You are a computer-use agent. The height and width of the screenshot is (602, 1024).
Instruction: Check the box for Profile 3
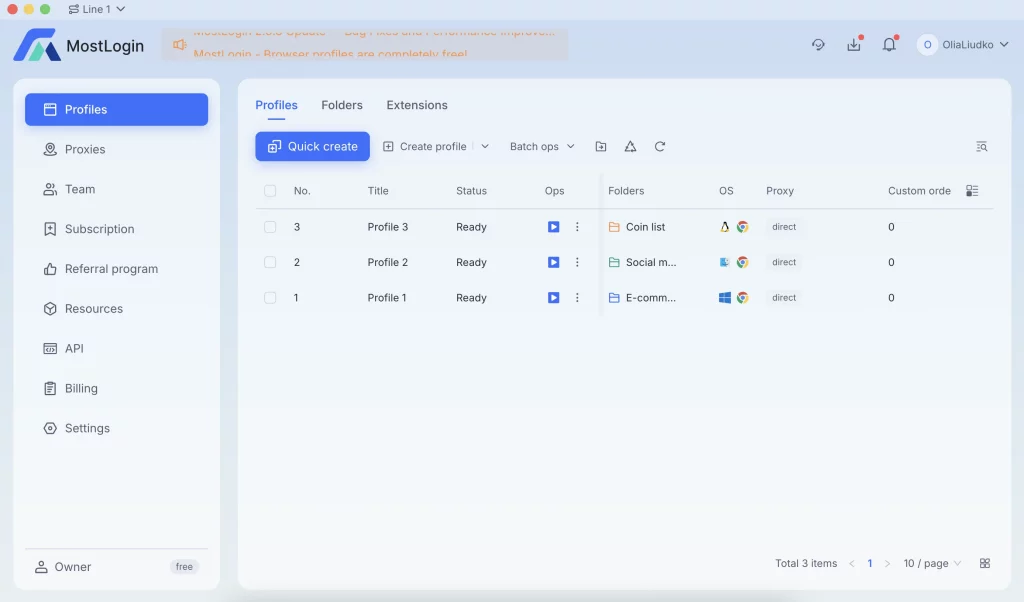tap(270, 227)
